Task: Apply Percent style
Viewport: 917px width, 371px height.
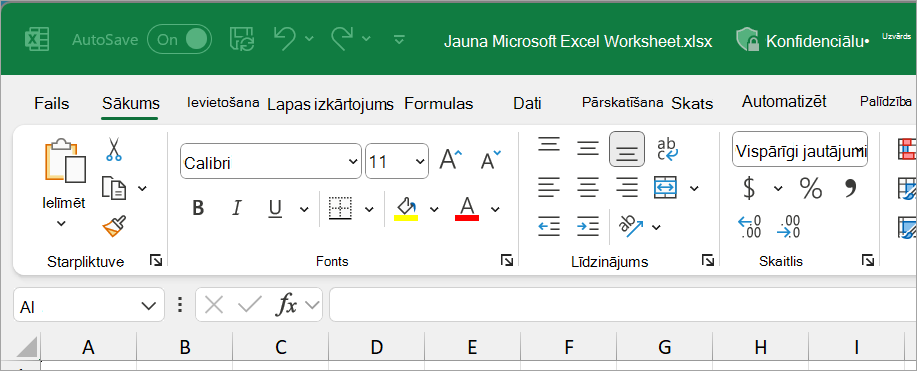Action: [x=811, y=188]
